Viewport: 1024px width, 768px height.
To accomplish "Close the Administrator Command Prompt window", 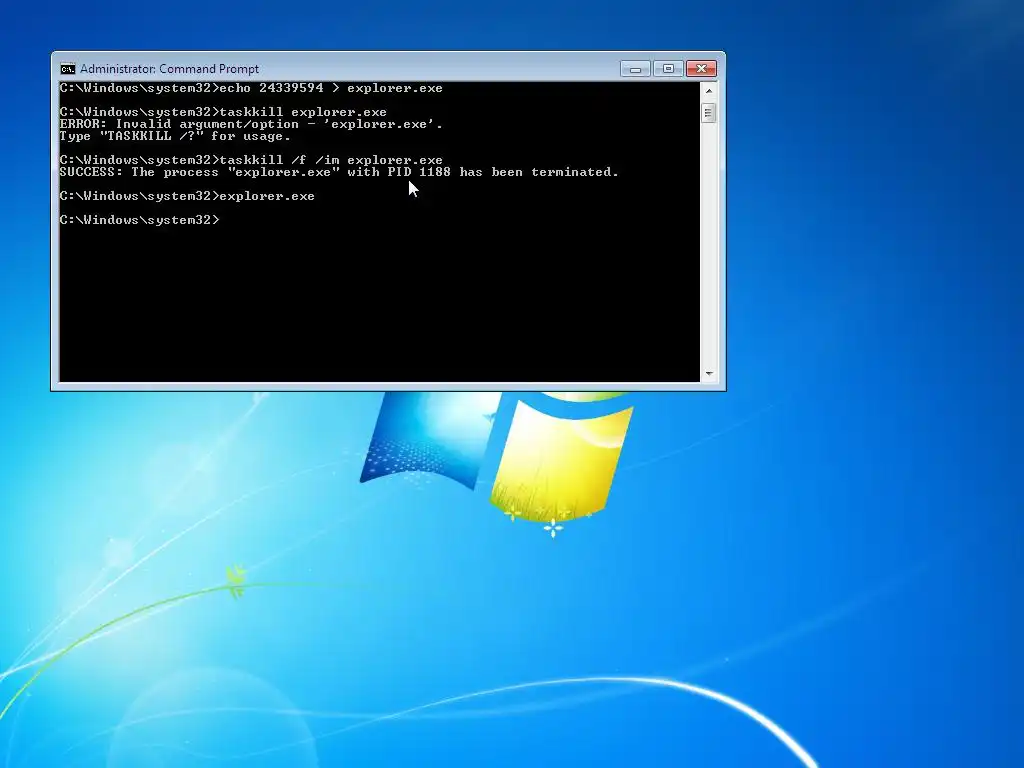I will tap(701, 69).
